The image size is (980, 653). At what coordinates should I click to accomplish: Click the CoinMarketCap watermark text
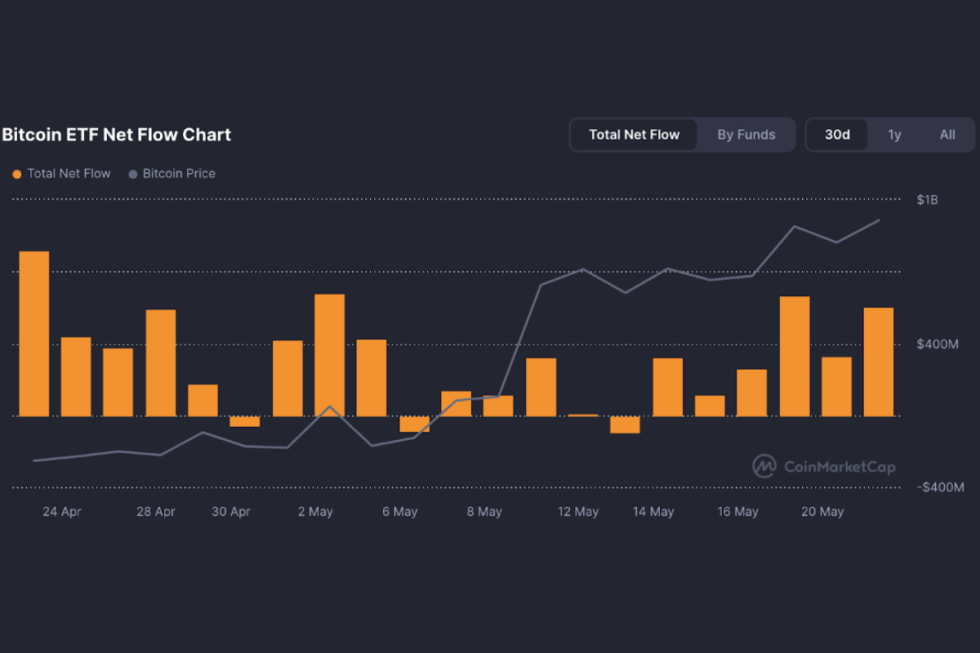(x=840, y=467)
